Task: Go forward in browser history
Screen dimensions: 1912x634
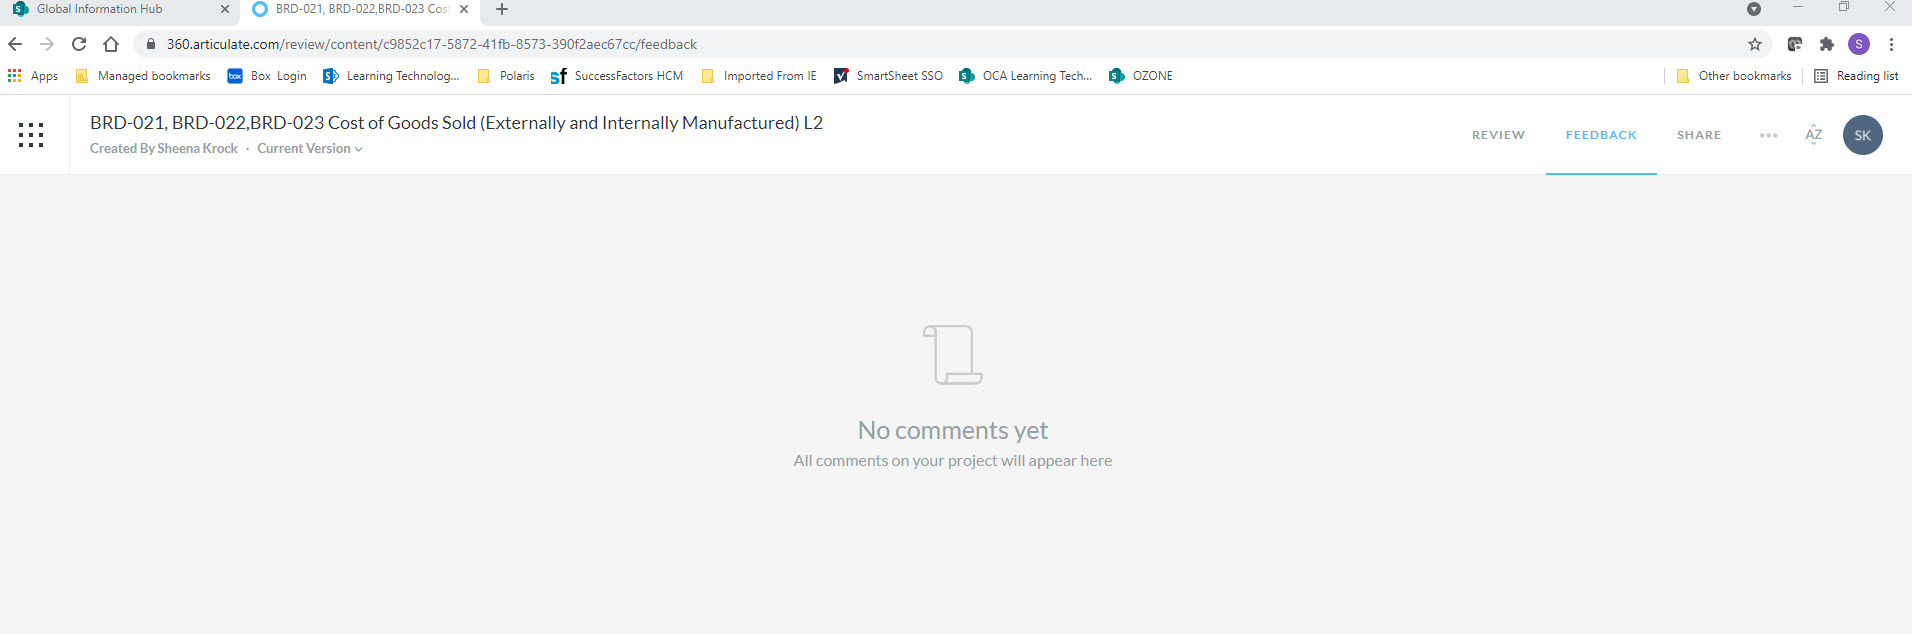Action: tap(47, 44)
